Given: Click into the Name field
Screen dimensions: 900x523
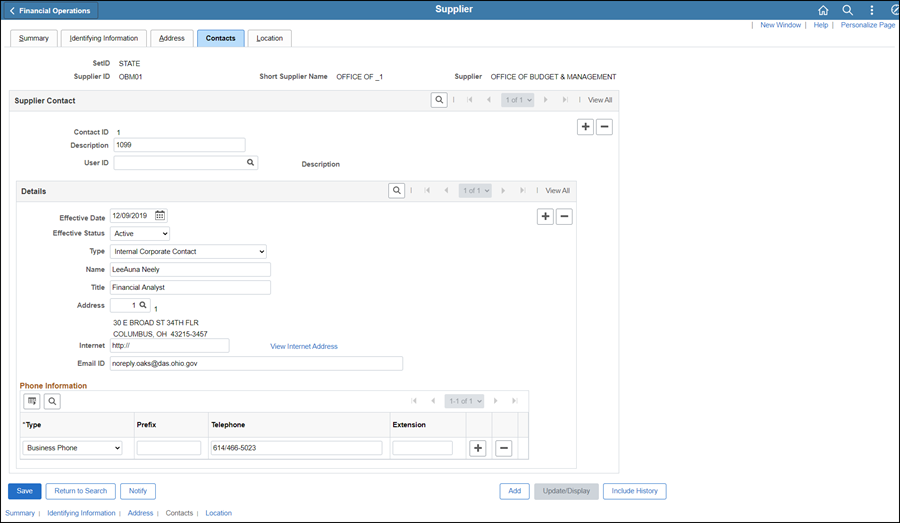Looking at the screenshot, I should 191,270.
